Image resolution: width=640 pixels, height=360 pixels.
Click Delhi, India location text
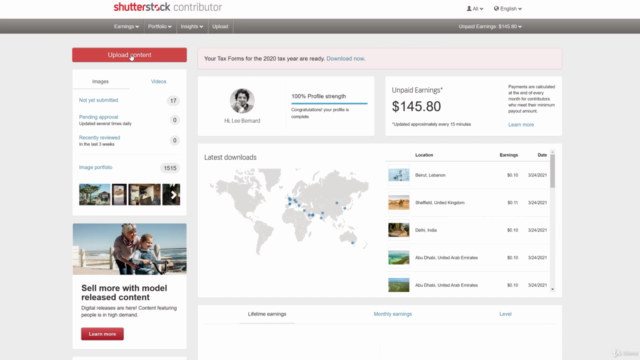pyautogui.click(x=426, y=230)
